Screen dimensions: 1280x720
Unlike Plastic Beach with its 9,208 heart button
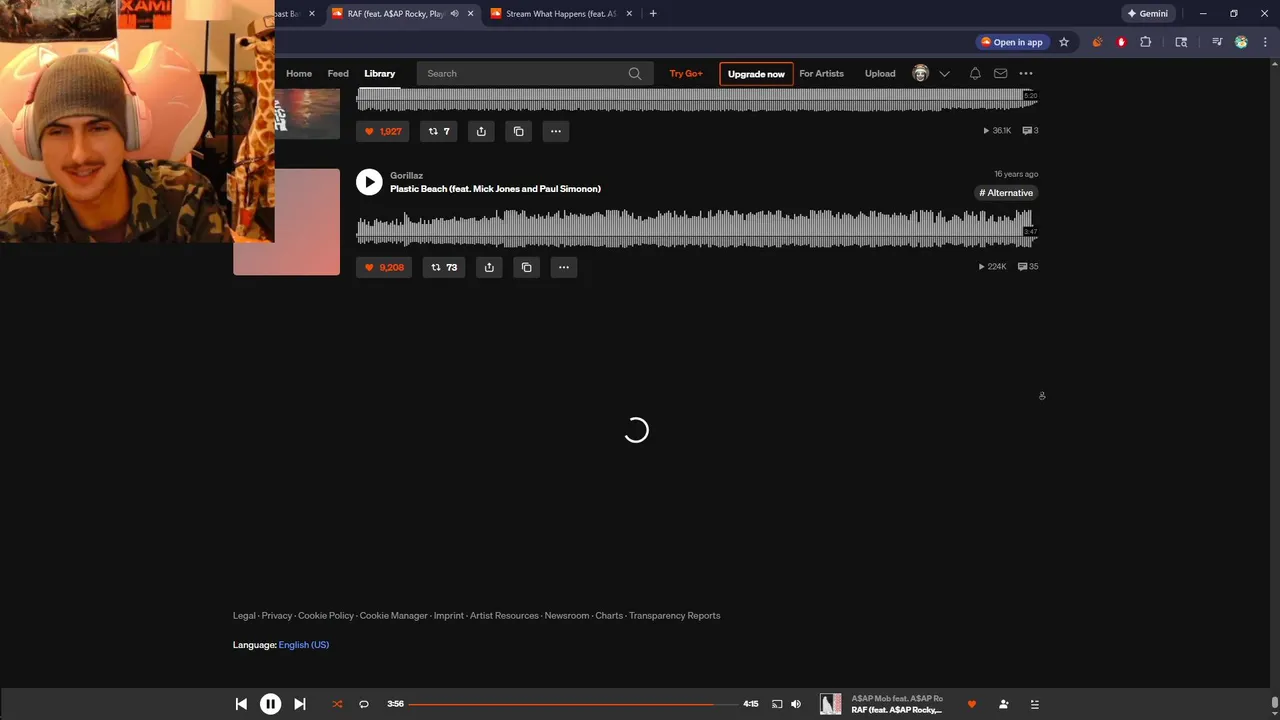tap(384, 267)
